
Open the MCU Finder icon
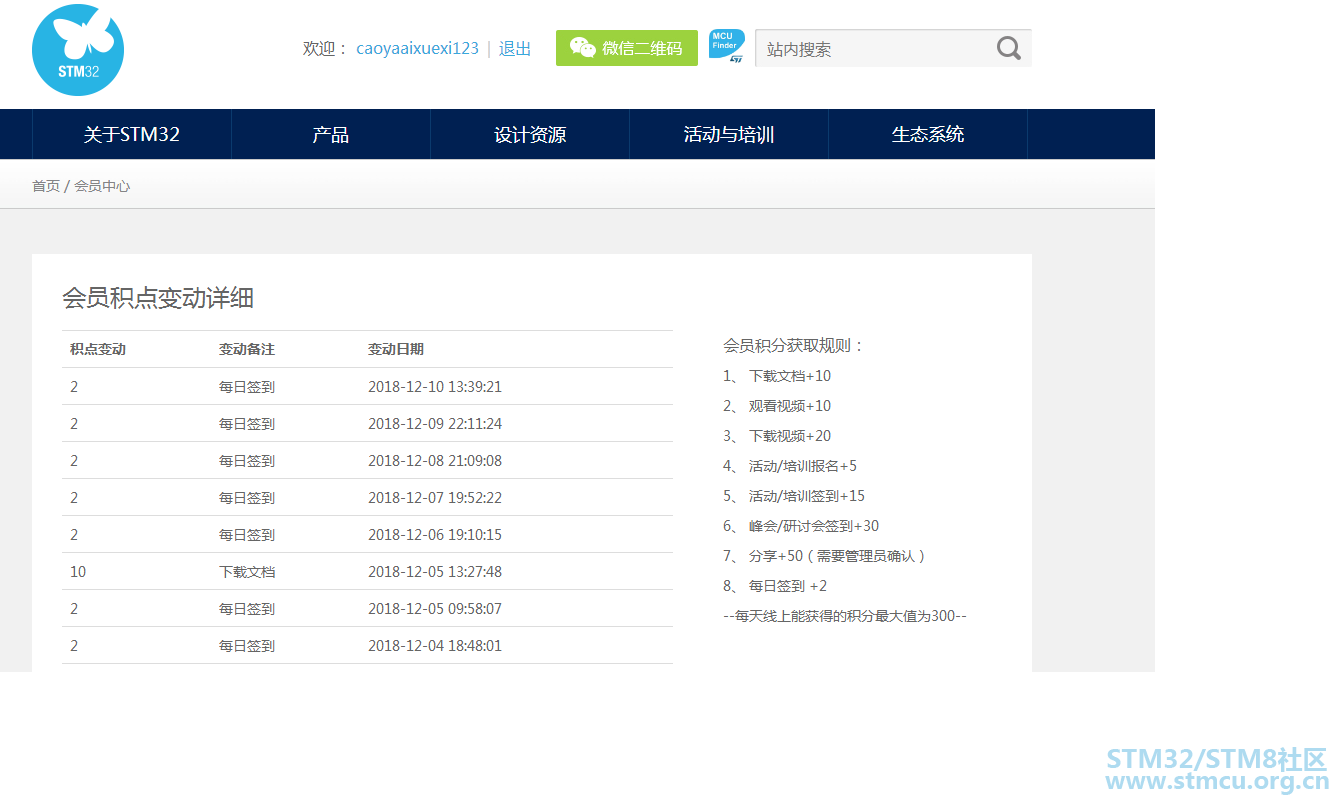(x=726, y=47)
